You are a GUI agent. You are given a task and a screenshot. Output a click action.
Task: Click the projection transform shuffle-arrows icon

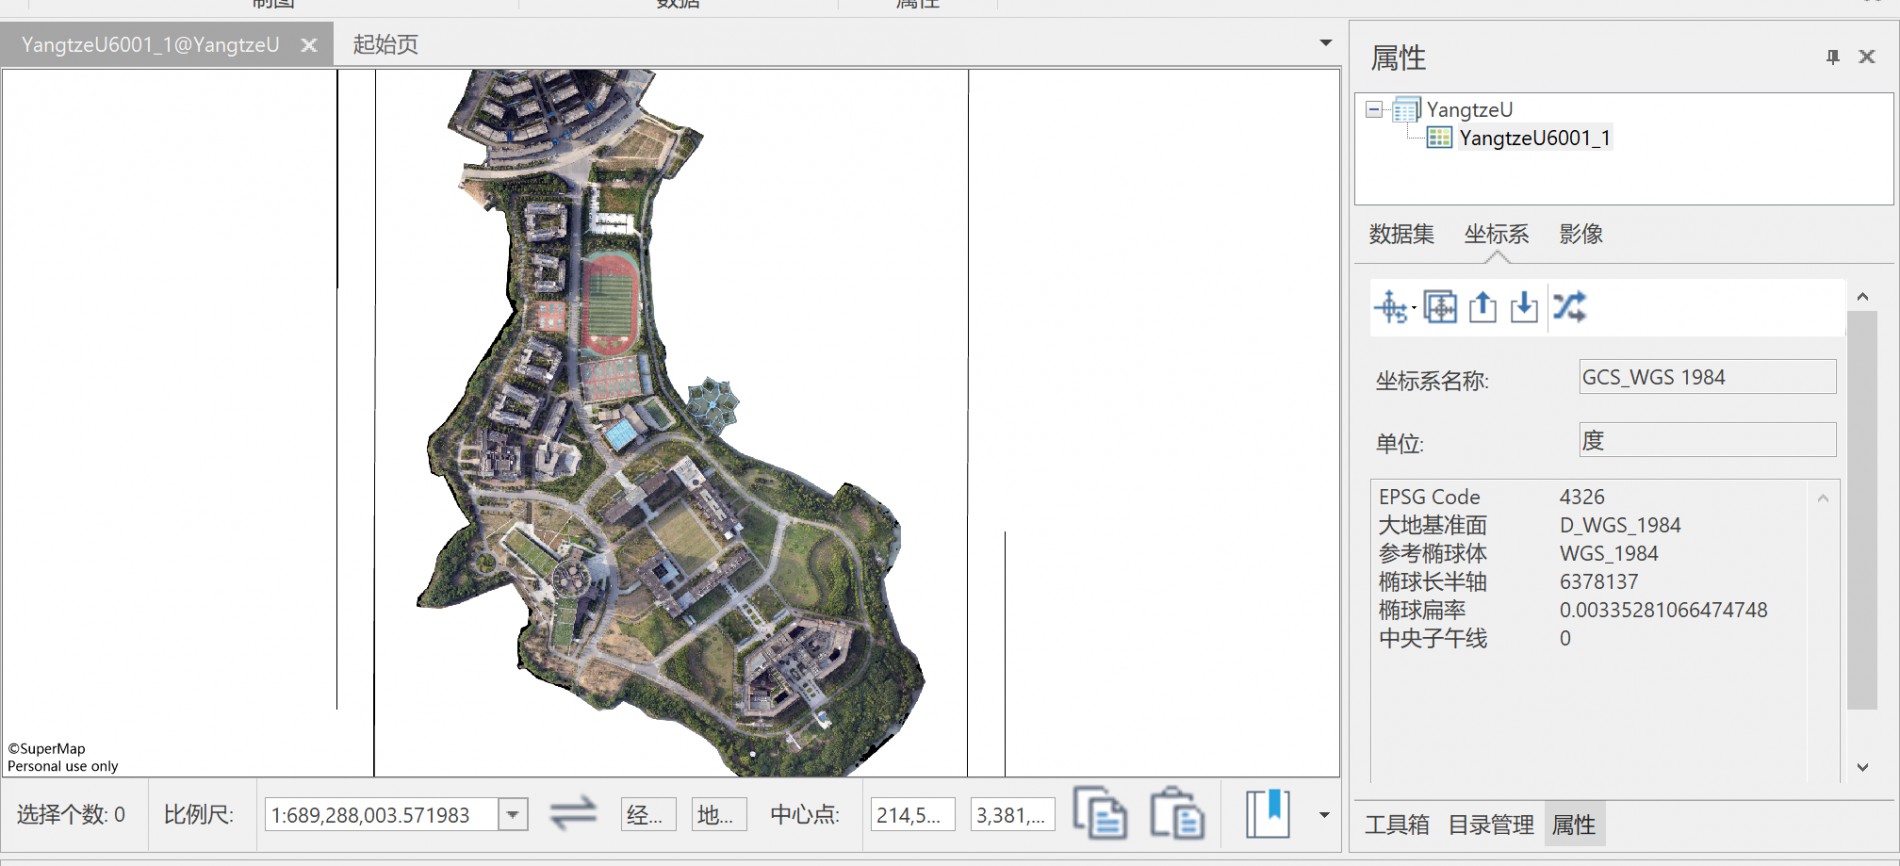tap(1569, 307)
